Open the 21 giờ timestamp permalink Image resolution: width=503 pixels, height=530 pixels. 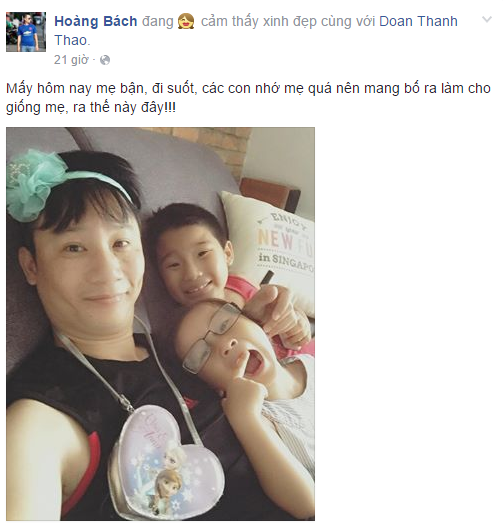click(x=71, y=60)
